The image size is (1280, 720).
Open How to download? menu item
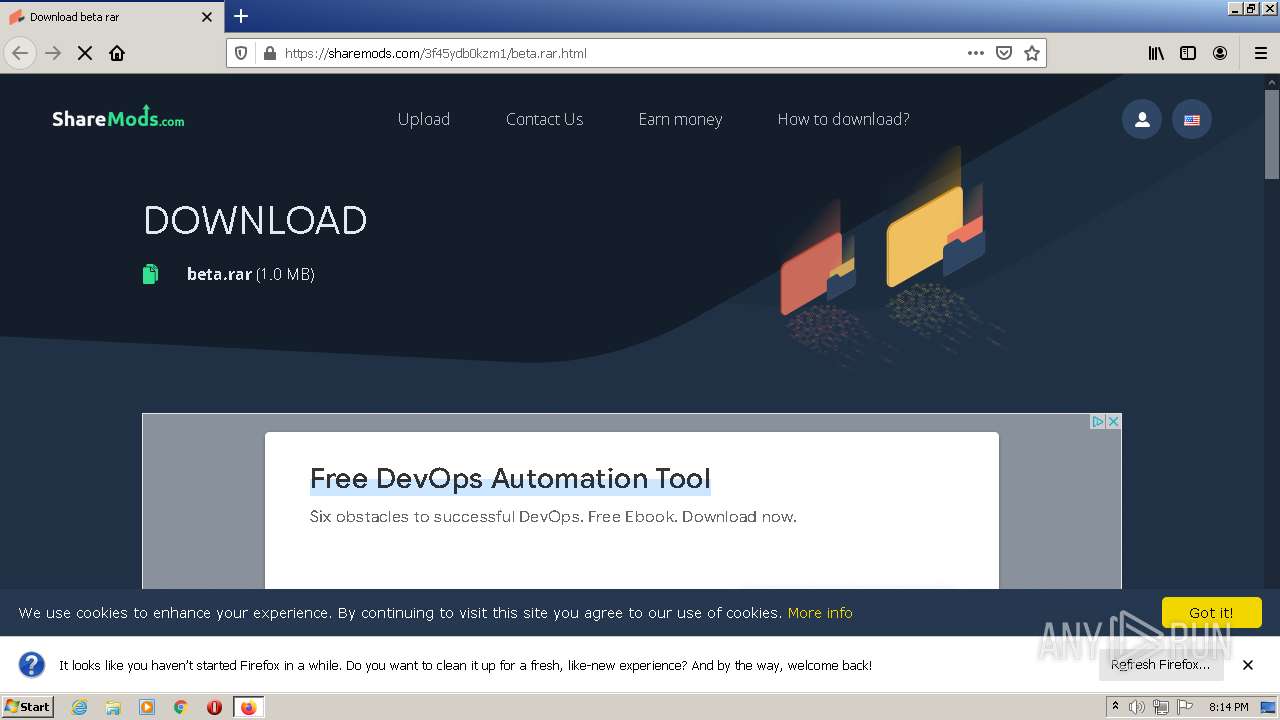coord(843,119)
